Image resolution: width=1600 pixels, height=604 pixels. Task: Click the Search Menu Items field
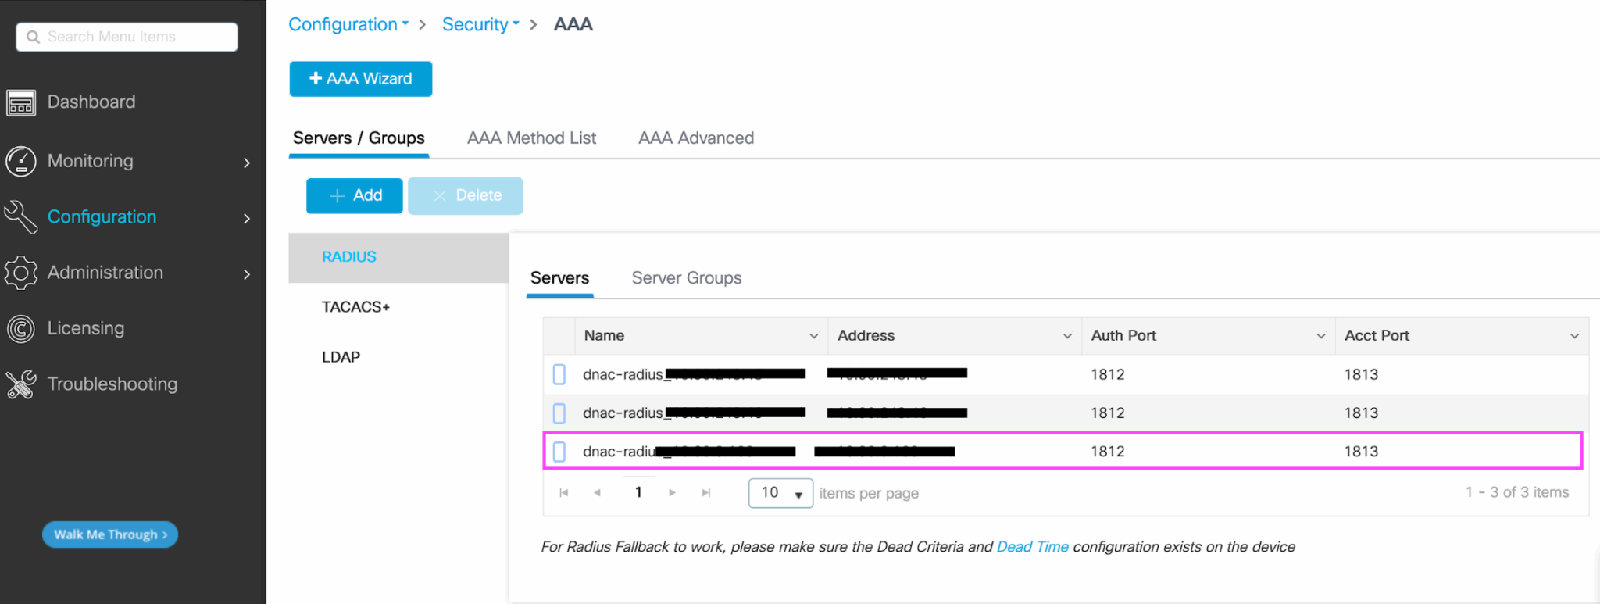click(x=127, y=37)
